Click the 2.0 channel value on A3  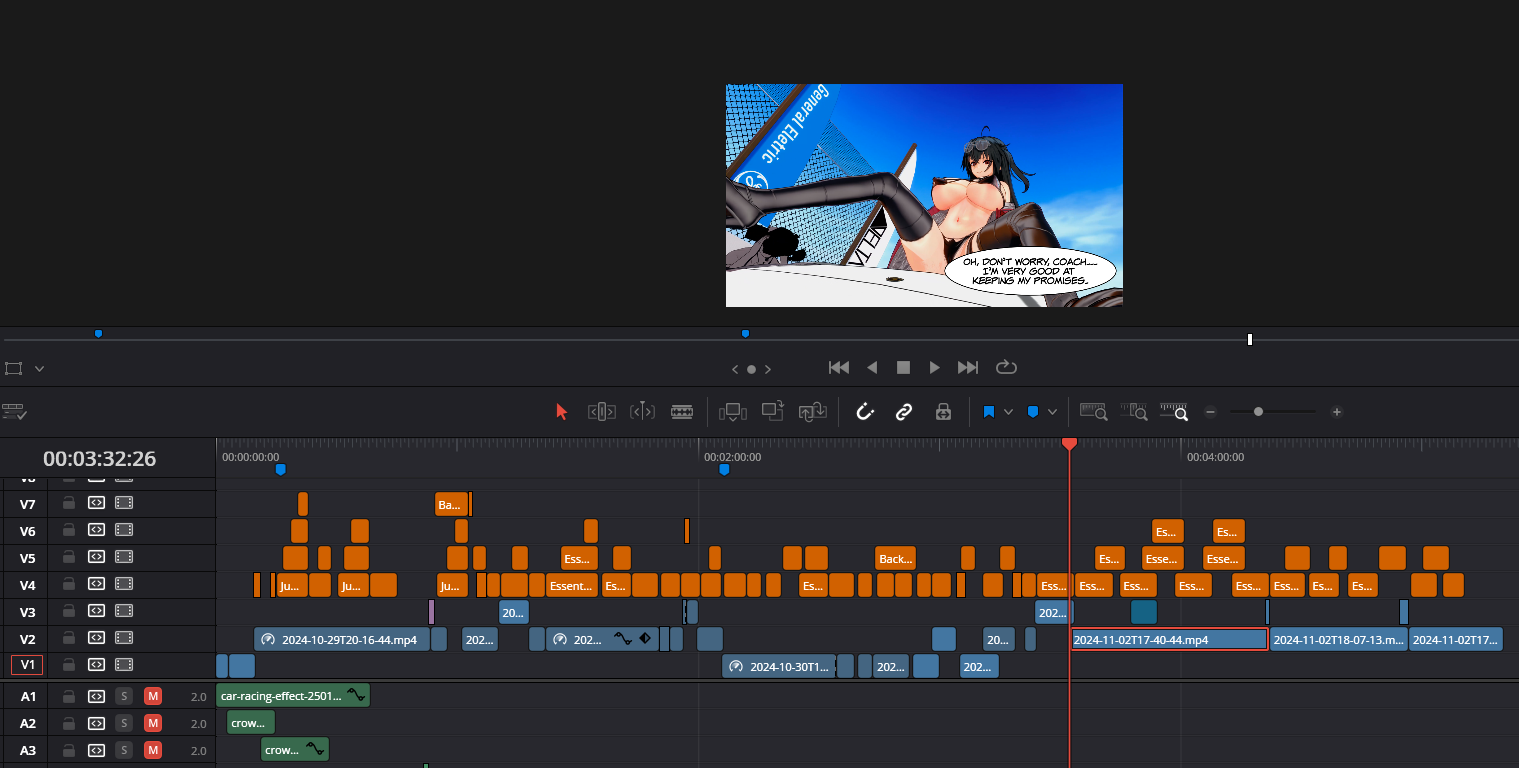click(198, 750)
